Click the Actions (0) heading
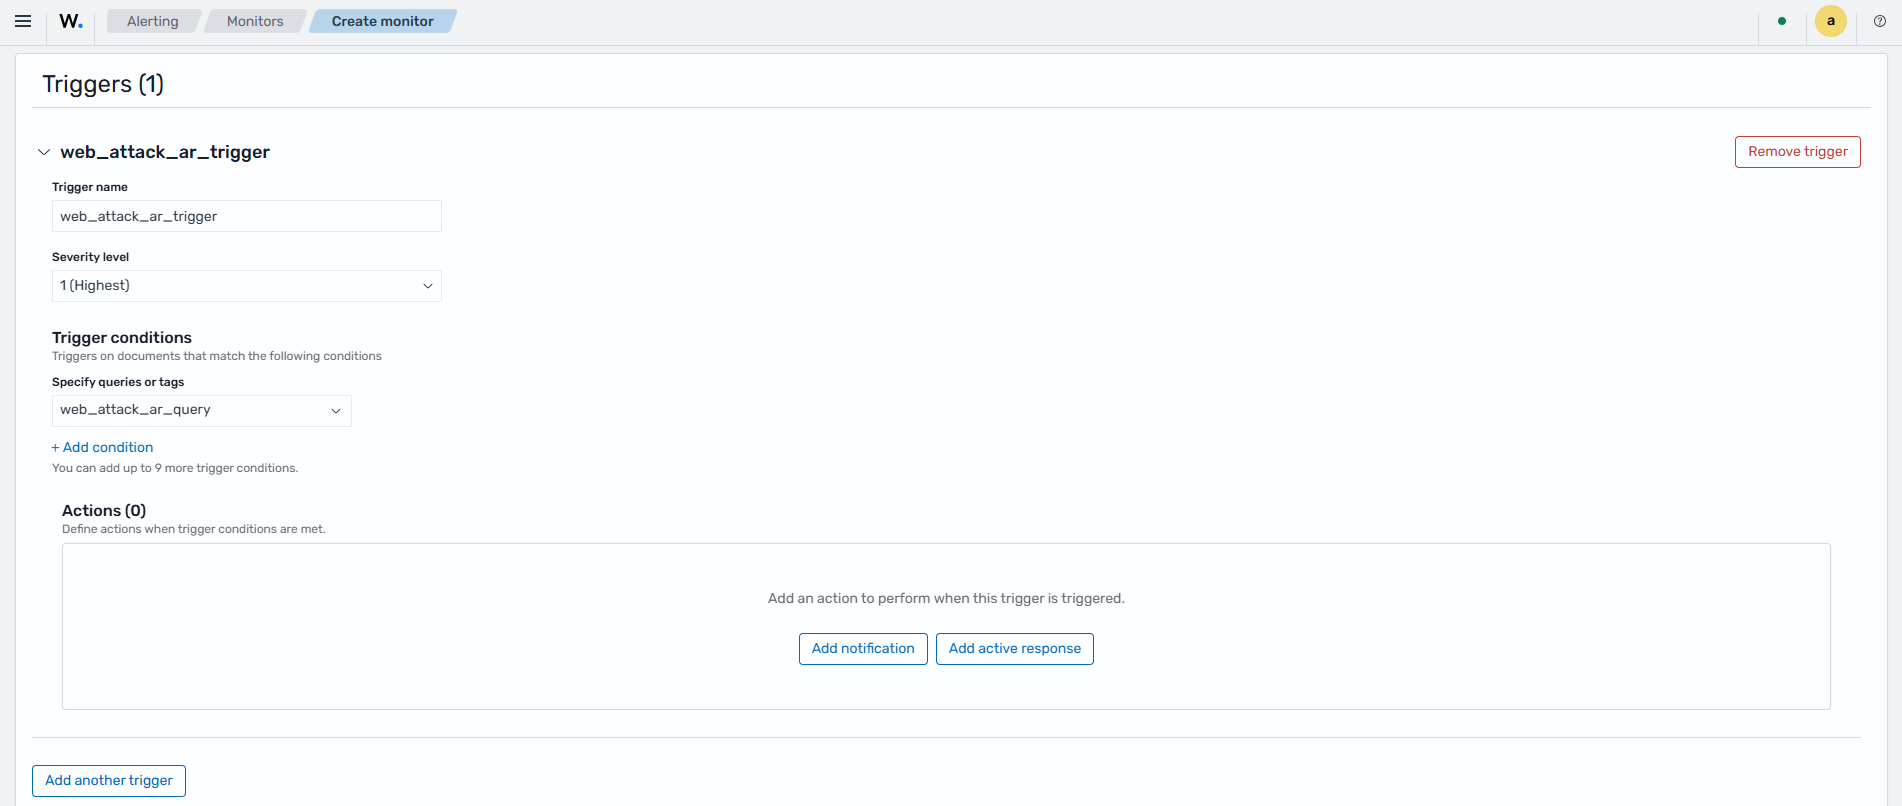 [104, 511]
